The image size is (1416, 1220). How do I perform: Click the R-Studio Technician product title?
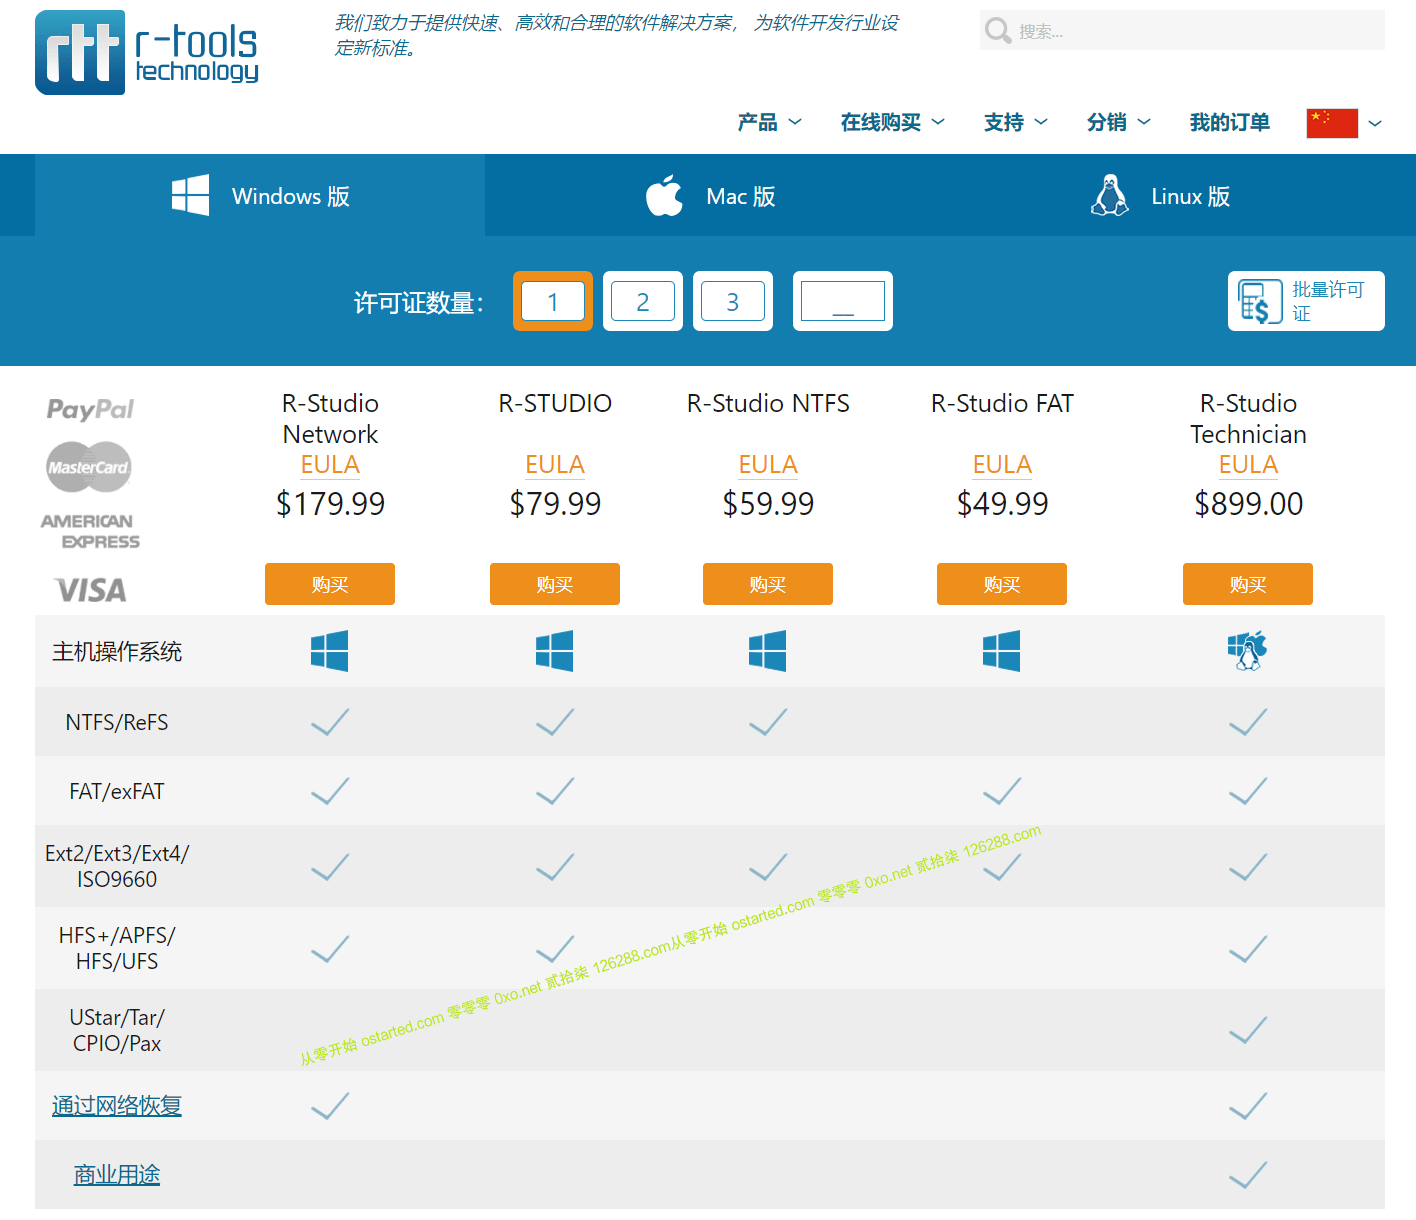click(x=1248, y=418)
